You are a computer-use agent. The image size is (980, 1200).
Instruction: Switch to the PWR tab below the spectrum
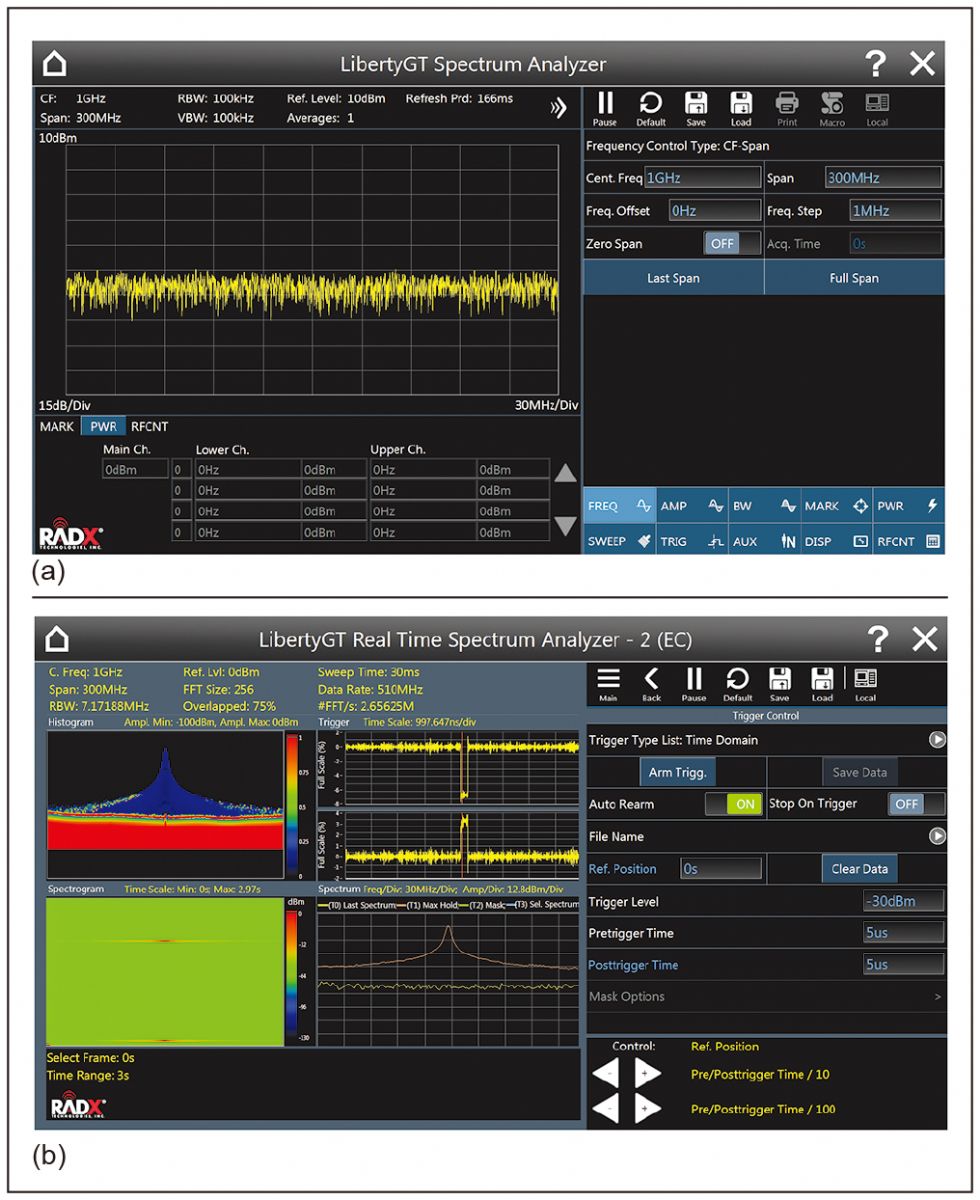click(x=104, y=426)
